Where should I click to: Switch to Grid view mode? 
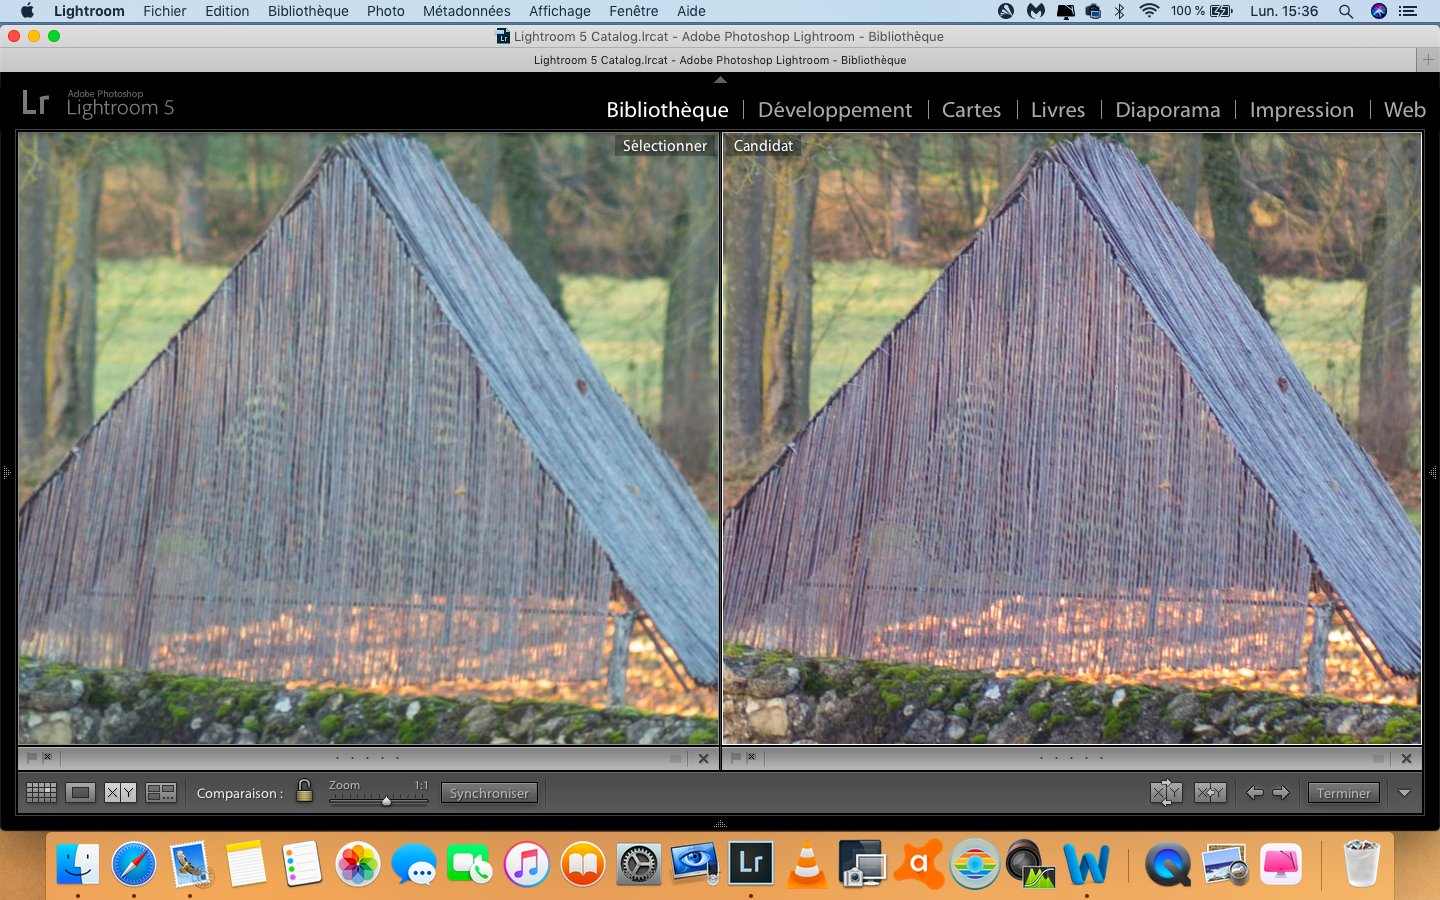click(41, 793)
